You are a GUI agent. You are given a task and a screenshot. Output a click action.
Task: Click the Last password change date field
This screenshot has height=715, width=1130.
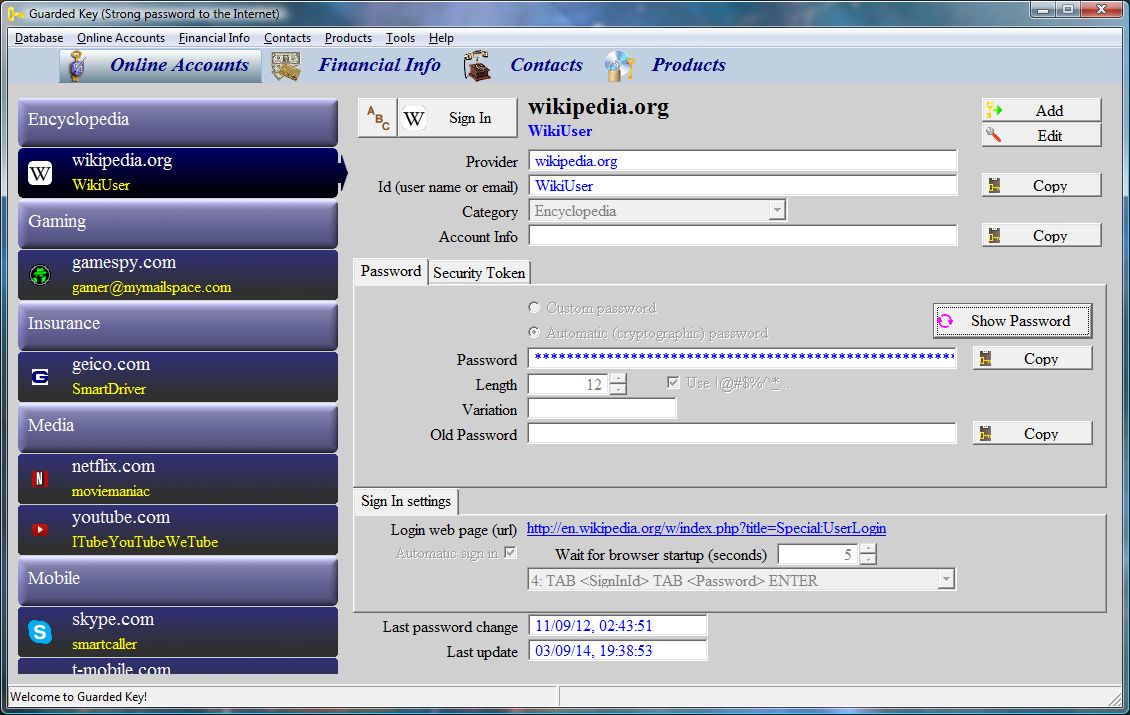[618, 626]
